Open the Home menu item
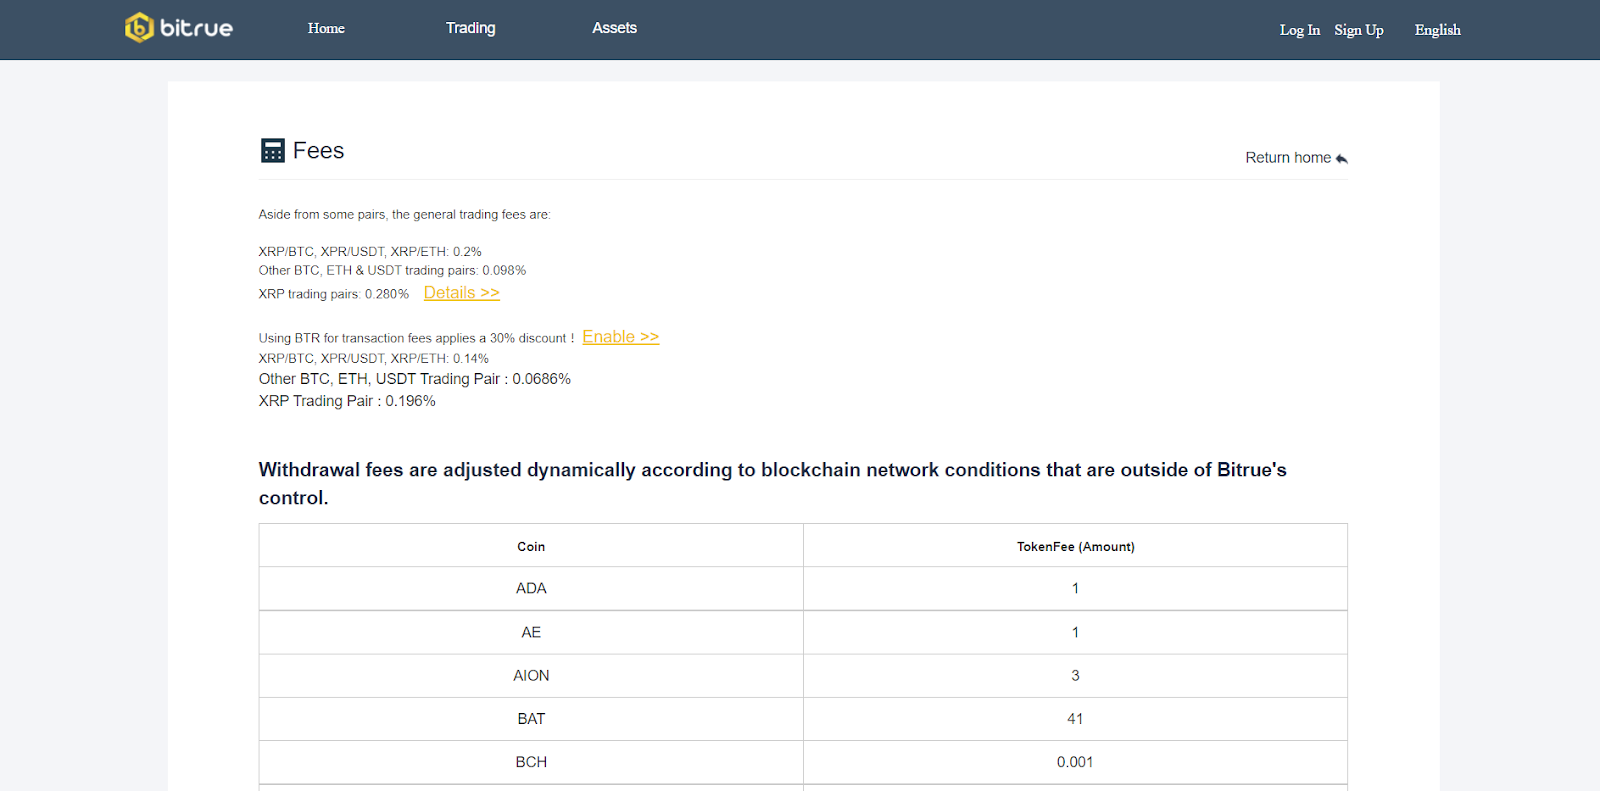The height and width of the screenshot is (791, 1600). pos(326,29)
